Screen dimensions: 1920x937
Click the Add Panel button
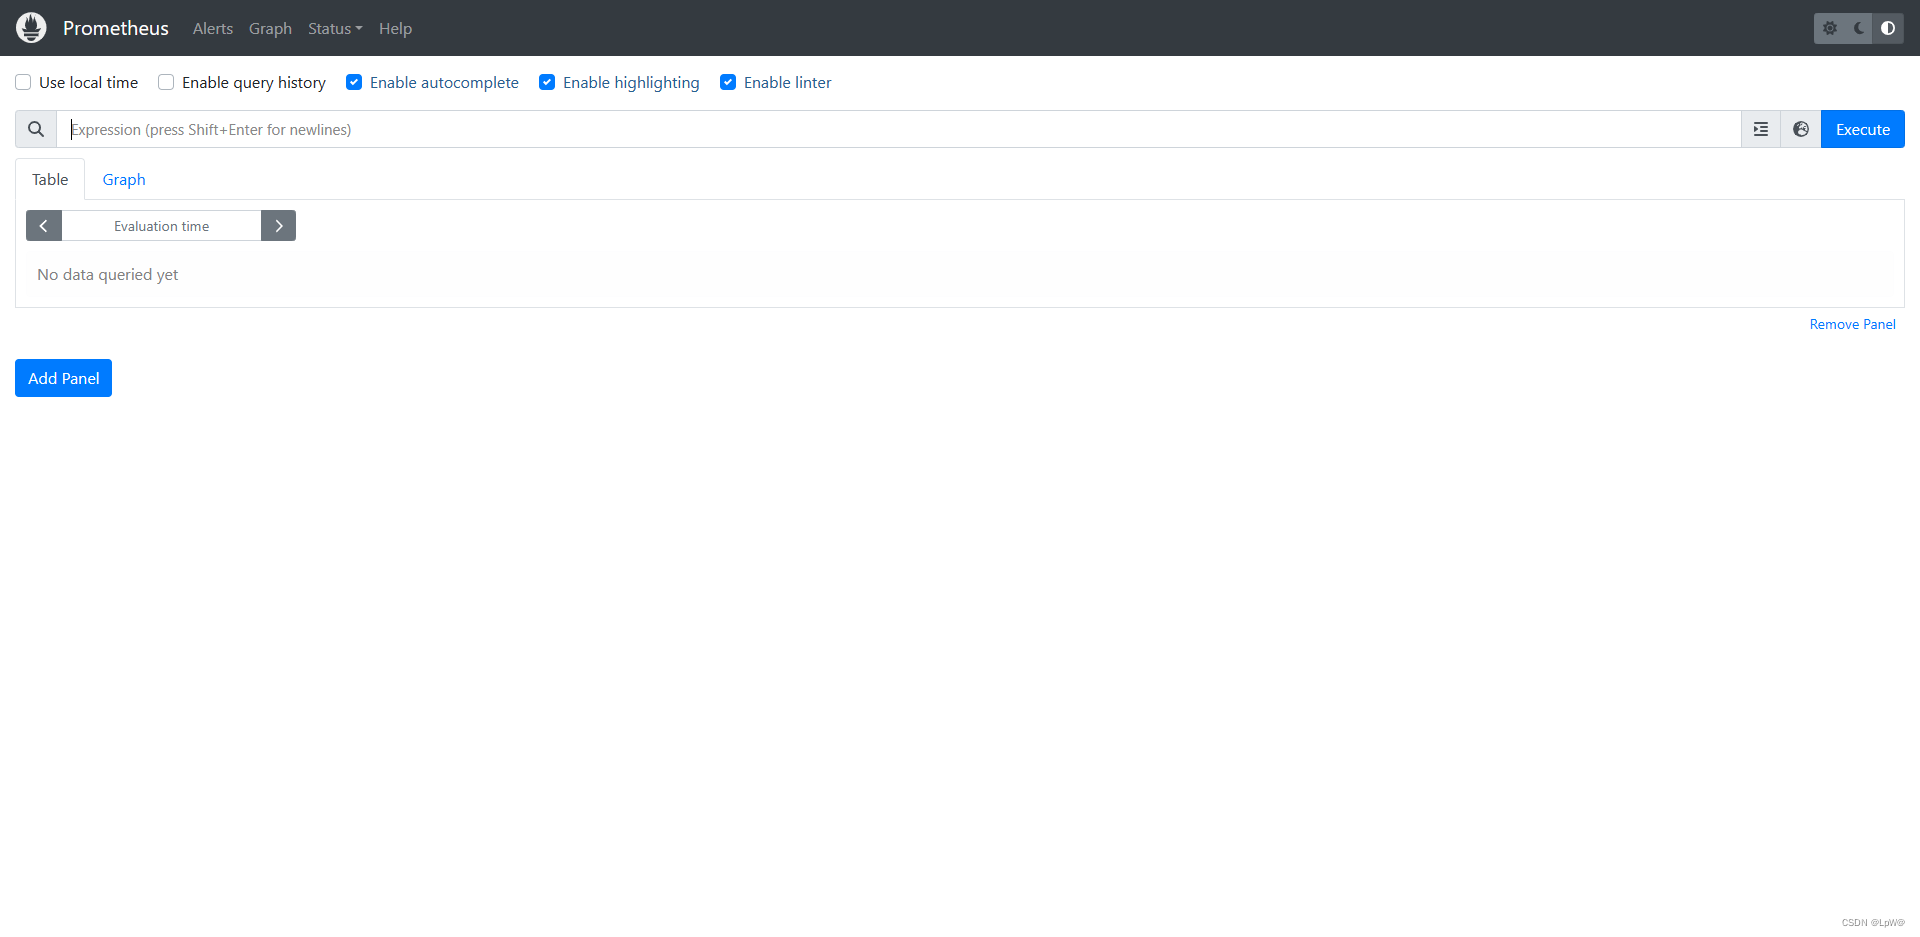tap(62, 377)
